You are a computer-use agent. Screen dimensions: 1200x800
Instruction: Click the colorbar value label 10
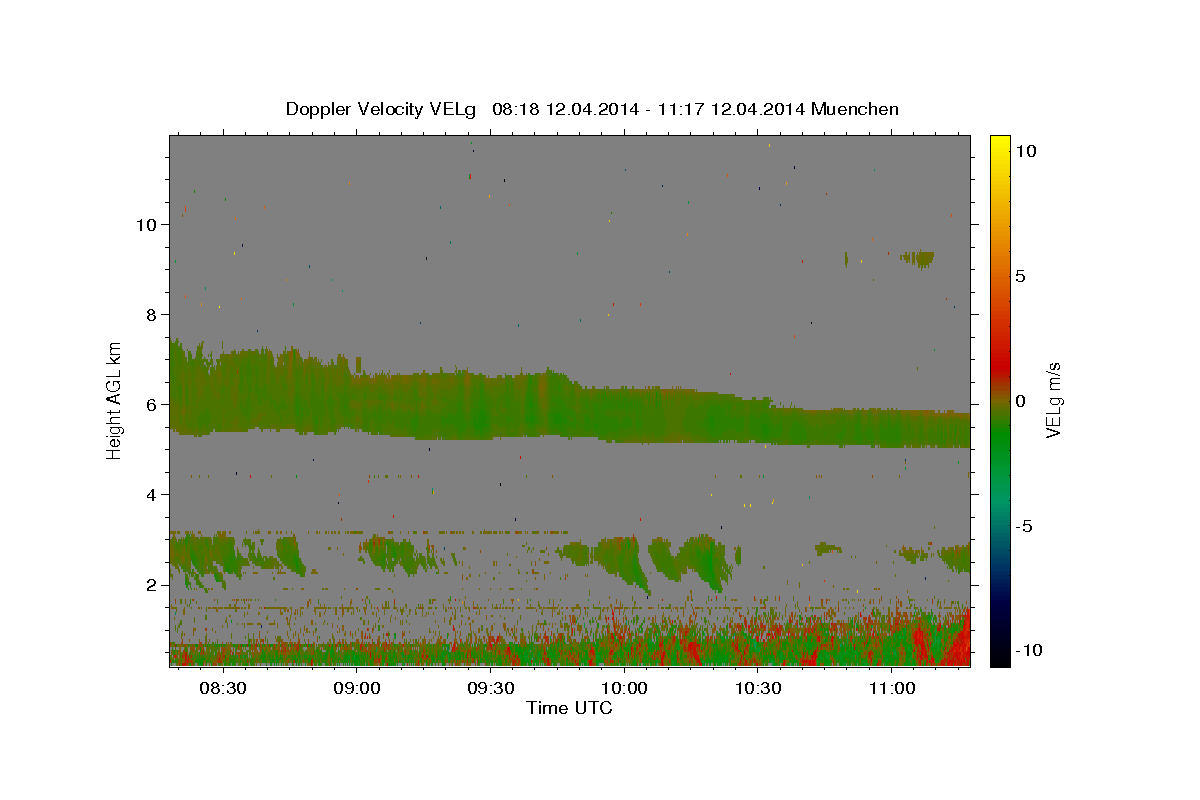1025,151
